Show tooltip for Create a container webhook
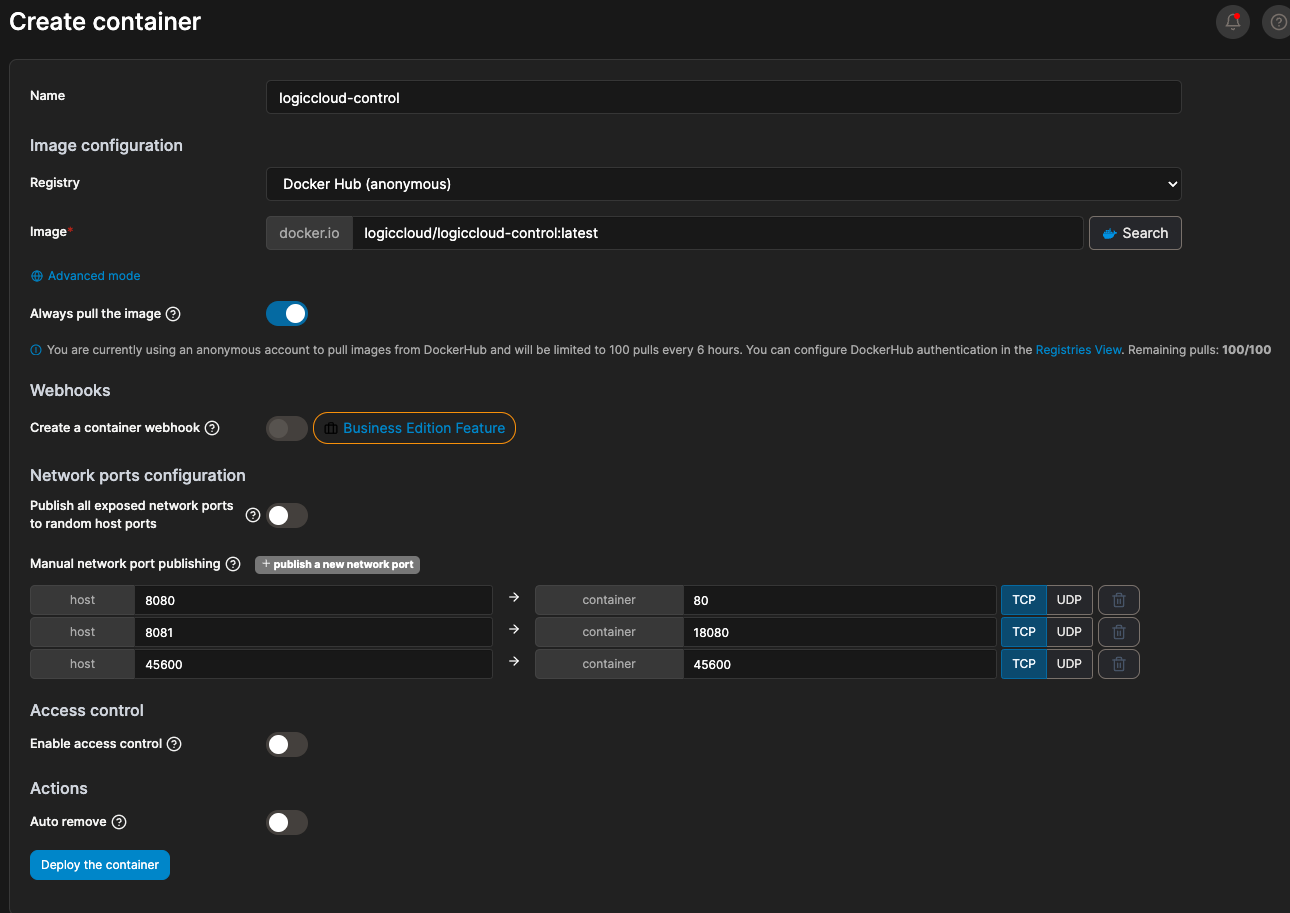Screen dimensions: 1290x913 click(x=212, y=428)
